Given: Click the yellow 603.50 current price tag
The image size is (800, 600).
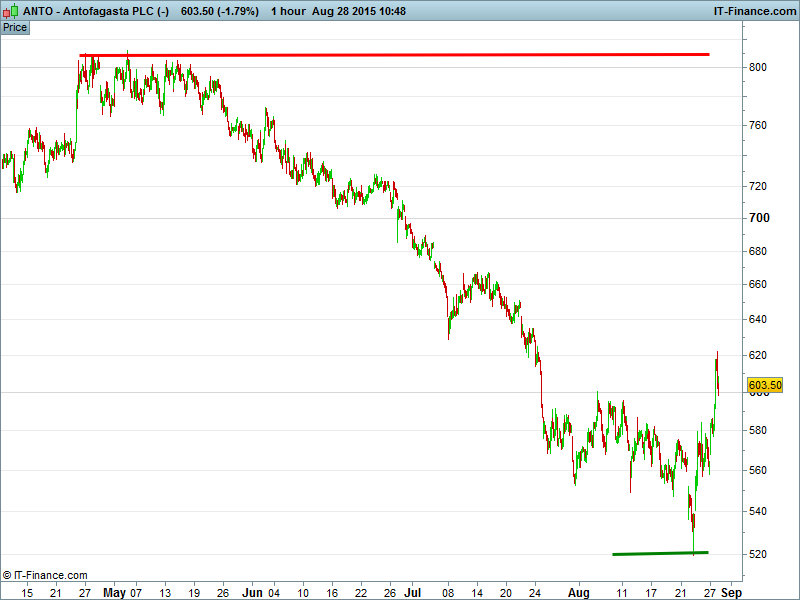Looking at the screenshot, I should (765, 385).
